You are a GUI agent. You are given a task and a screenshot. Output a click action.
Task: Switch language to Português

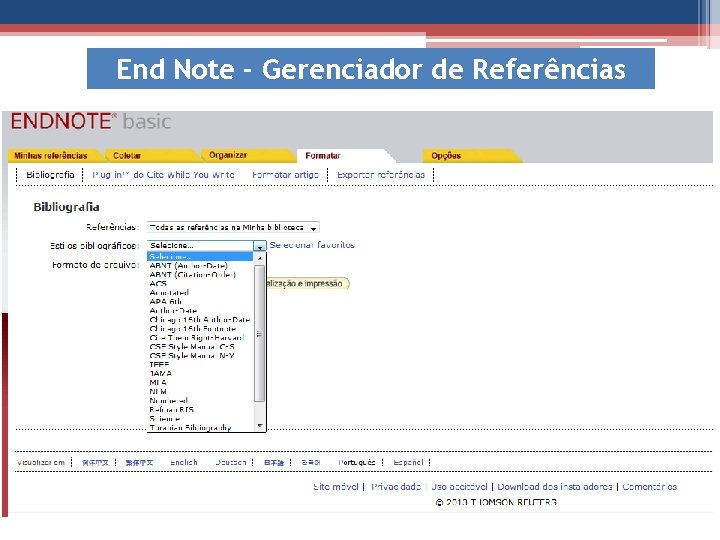click(x=357, y=462)
